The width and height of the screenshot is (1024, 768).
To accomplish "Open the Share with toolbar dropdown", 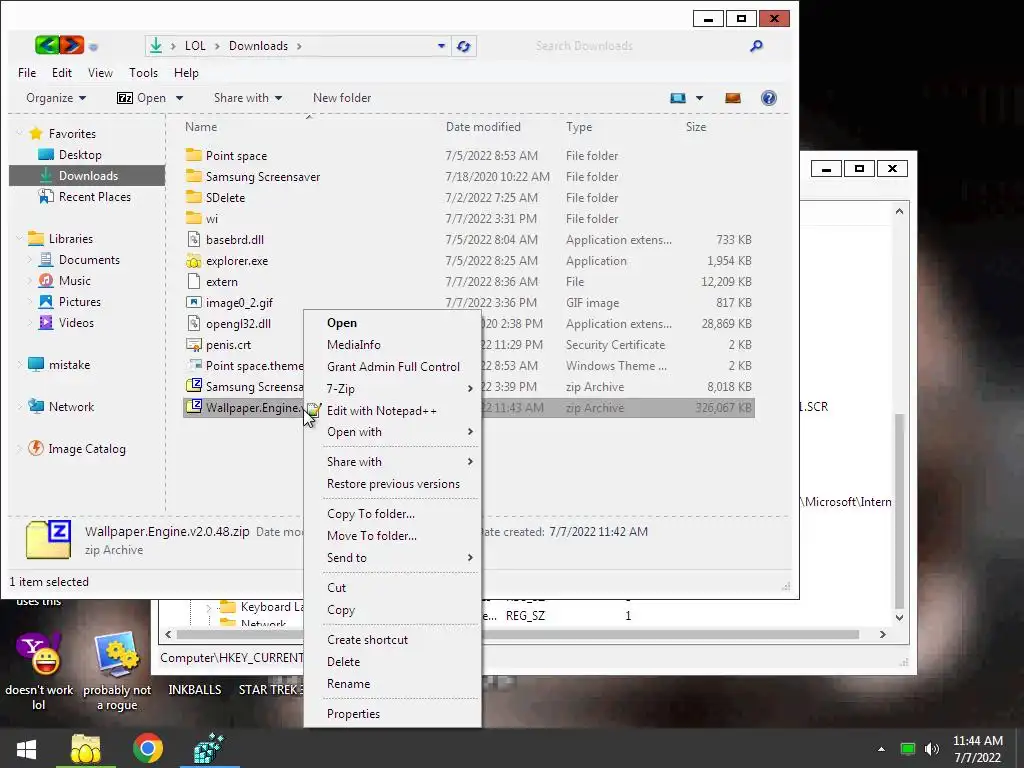I will pos(248,98).
